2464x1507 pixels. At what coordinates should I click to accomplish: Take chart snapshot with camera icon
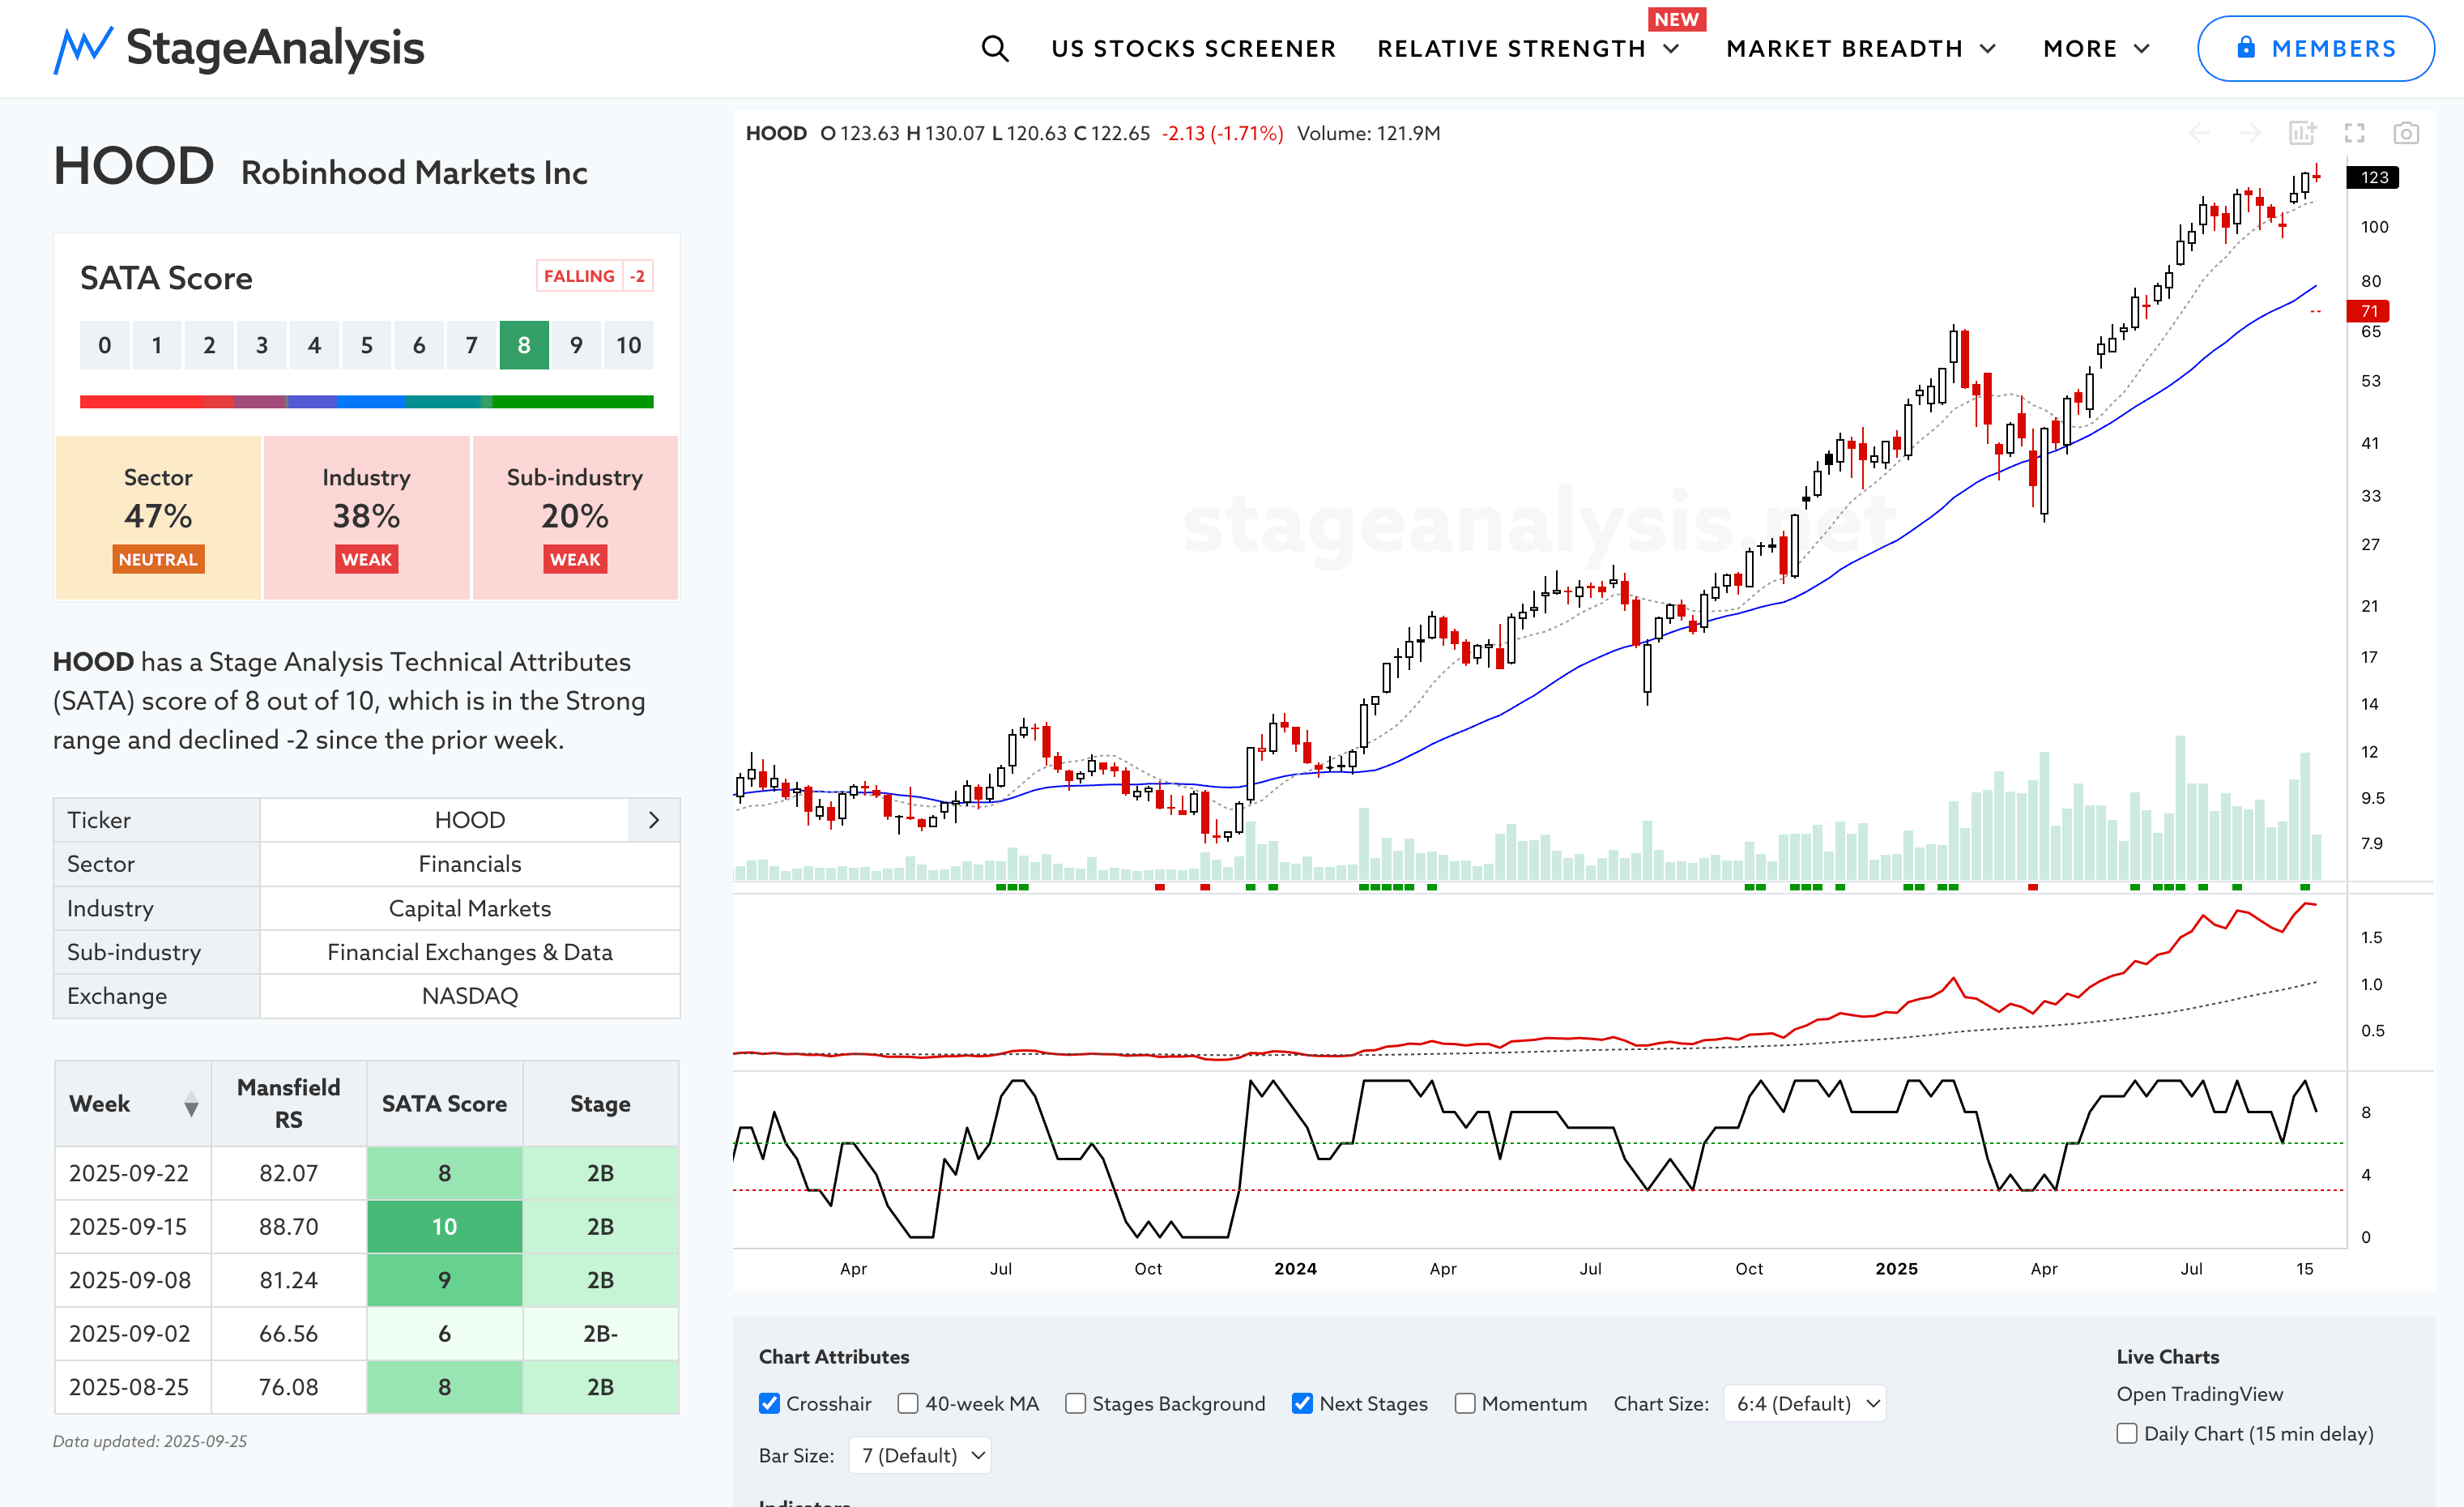[2406, 133]
